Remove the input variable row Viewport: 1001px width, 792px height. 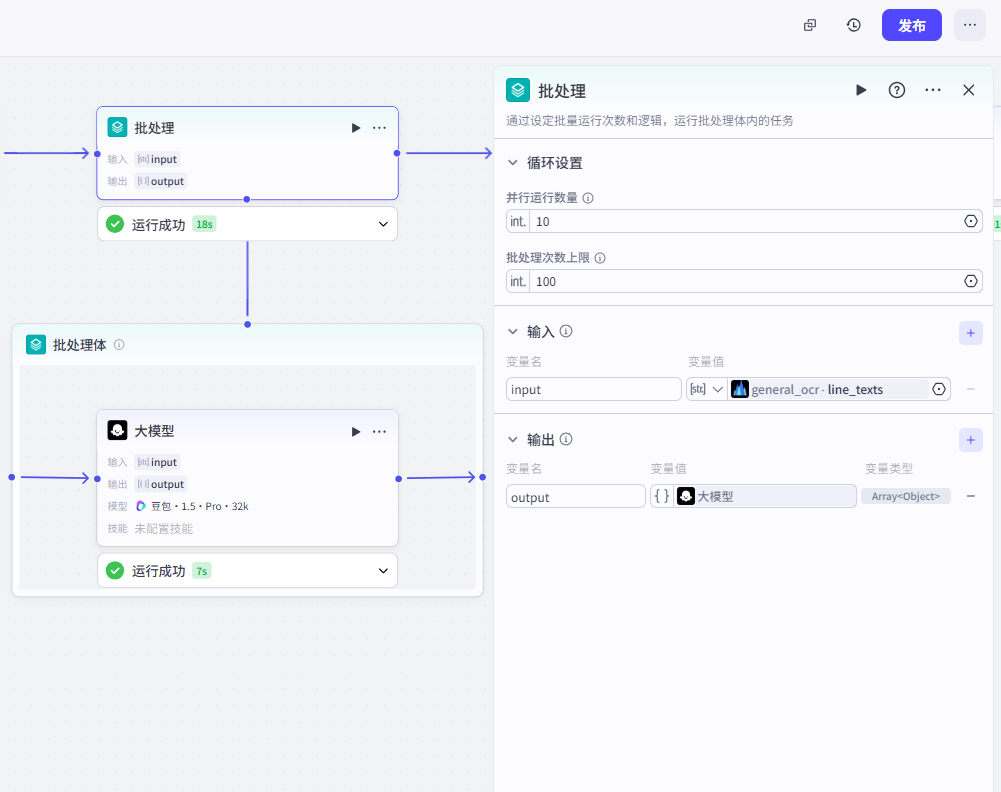(x=970, y=389)
